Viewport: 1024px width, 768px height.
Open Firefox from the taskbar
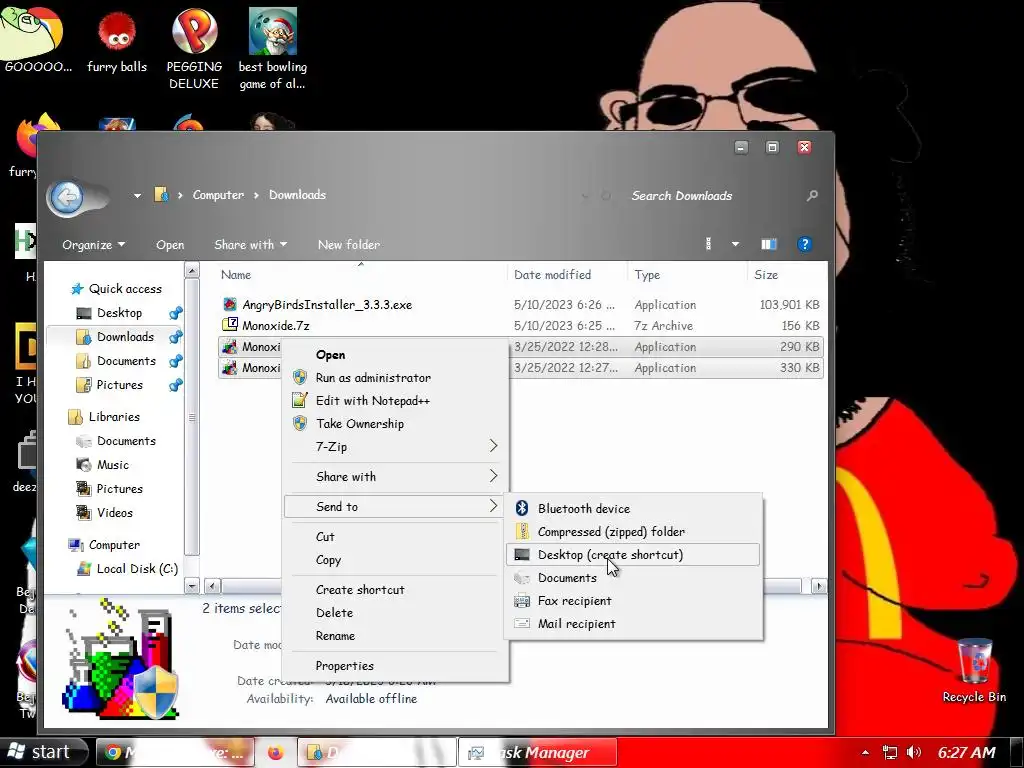pos(276,753)
